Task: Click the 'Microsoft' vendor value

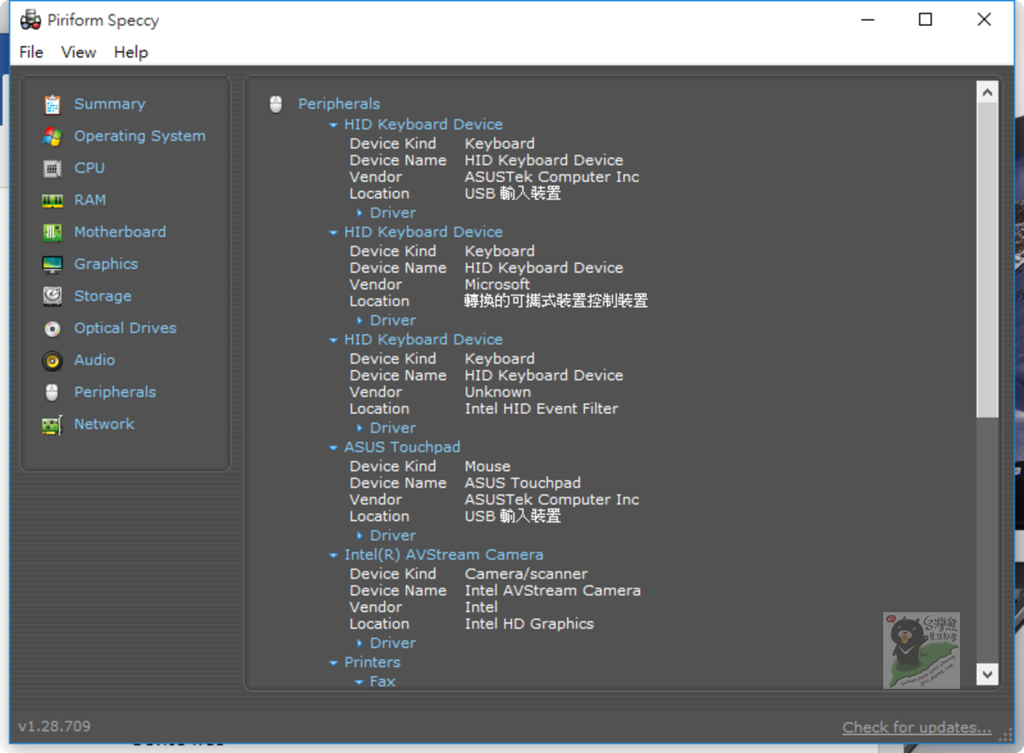Action: (497, 285)
